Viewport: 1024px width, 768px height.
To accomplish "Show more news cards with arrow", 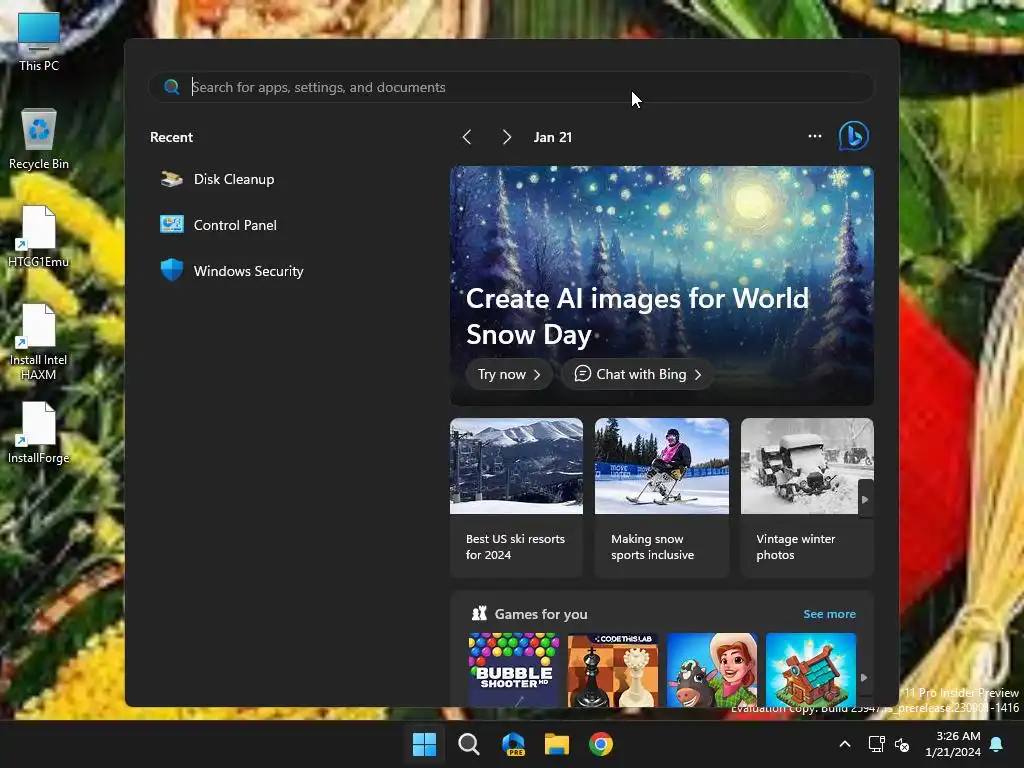I will click(865, 499).
